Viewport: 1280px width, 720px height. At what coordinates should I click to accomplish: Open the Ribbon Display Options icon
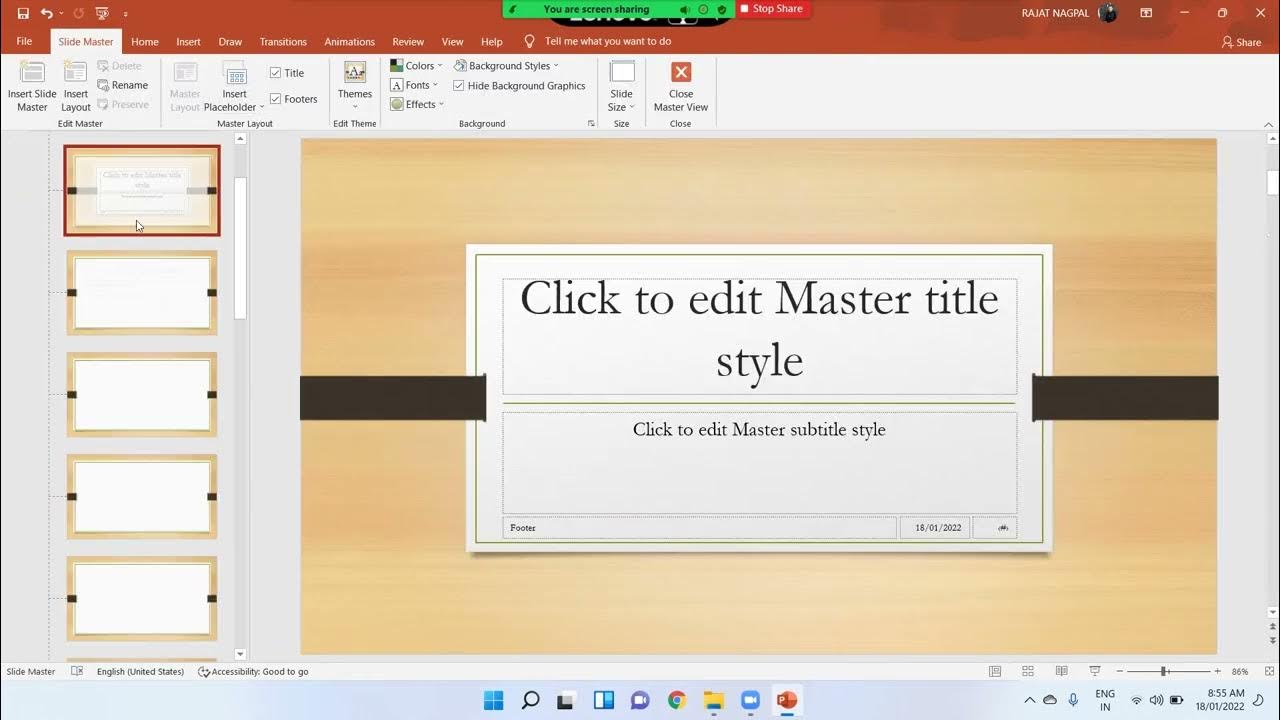[1146, 13]
